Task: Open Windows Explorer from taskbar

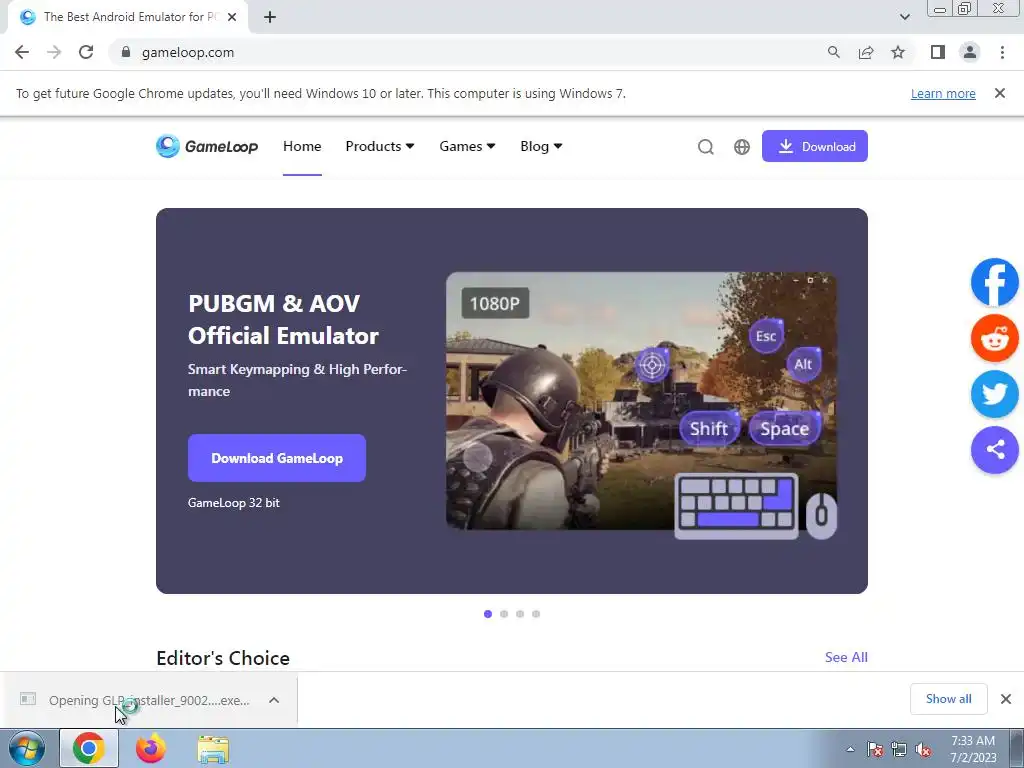Action: point(213,748)
